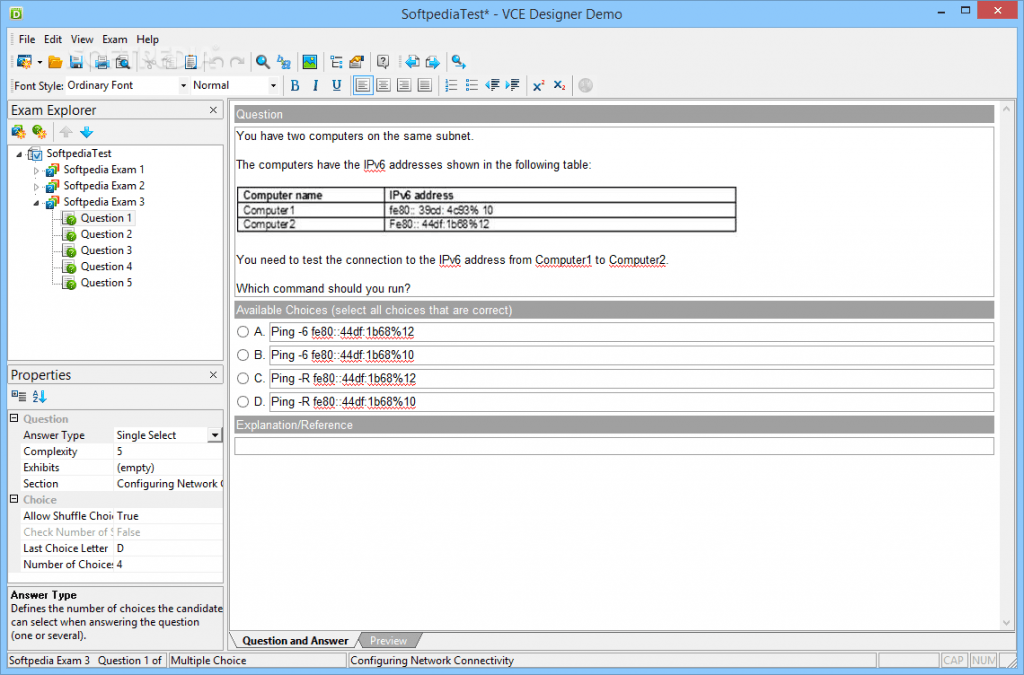Select answer choice A radio button
The width and height of the screenshot is (1024, 675).
pyautogui.click(x=243, y=331)
